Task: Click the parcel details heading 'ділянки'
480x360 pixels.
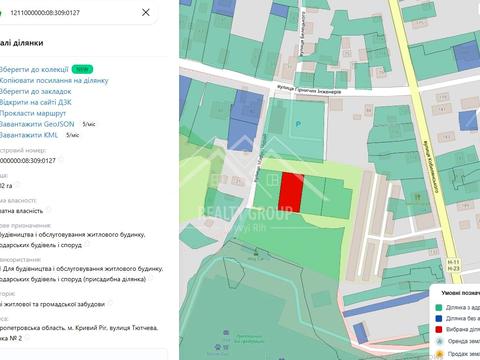Action: 22,43
